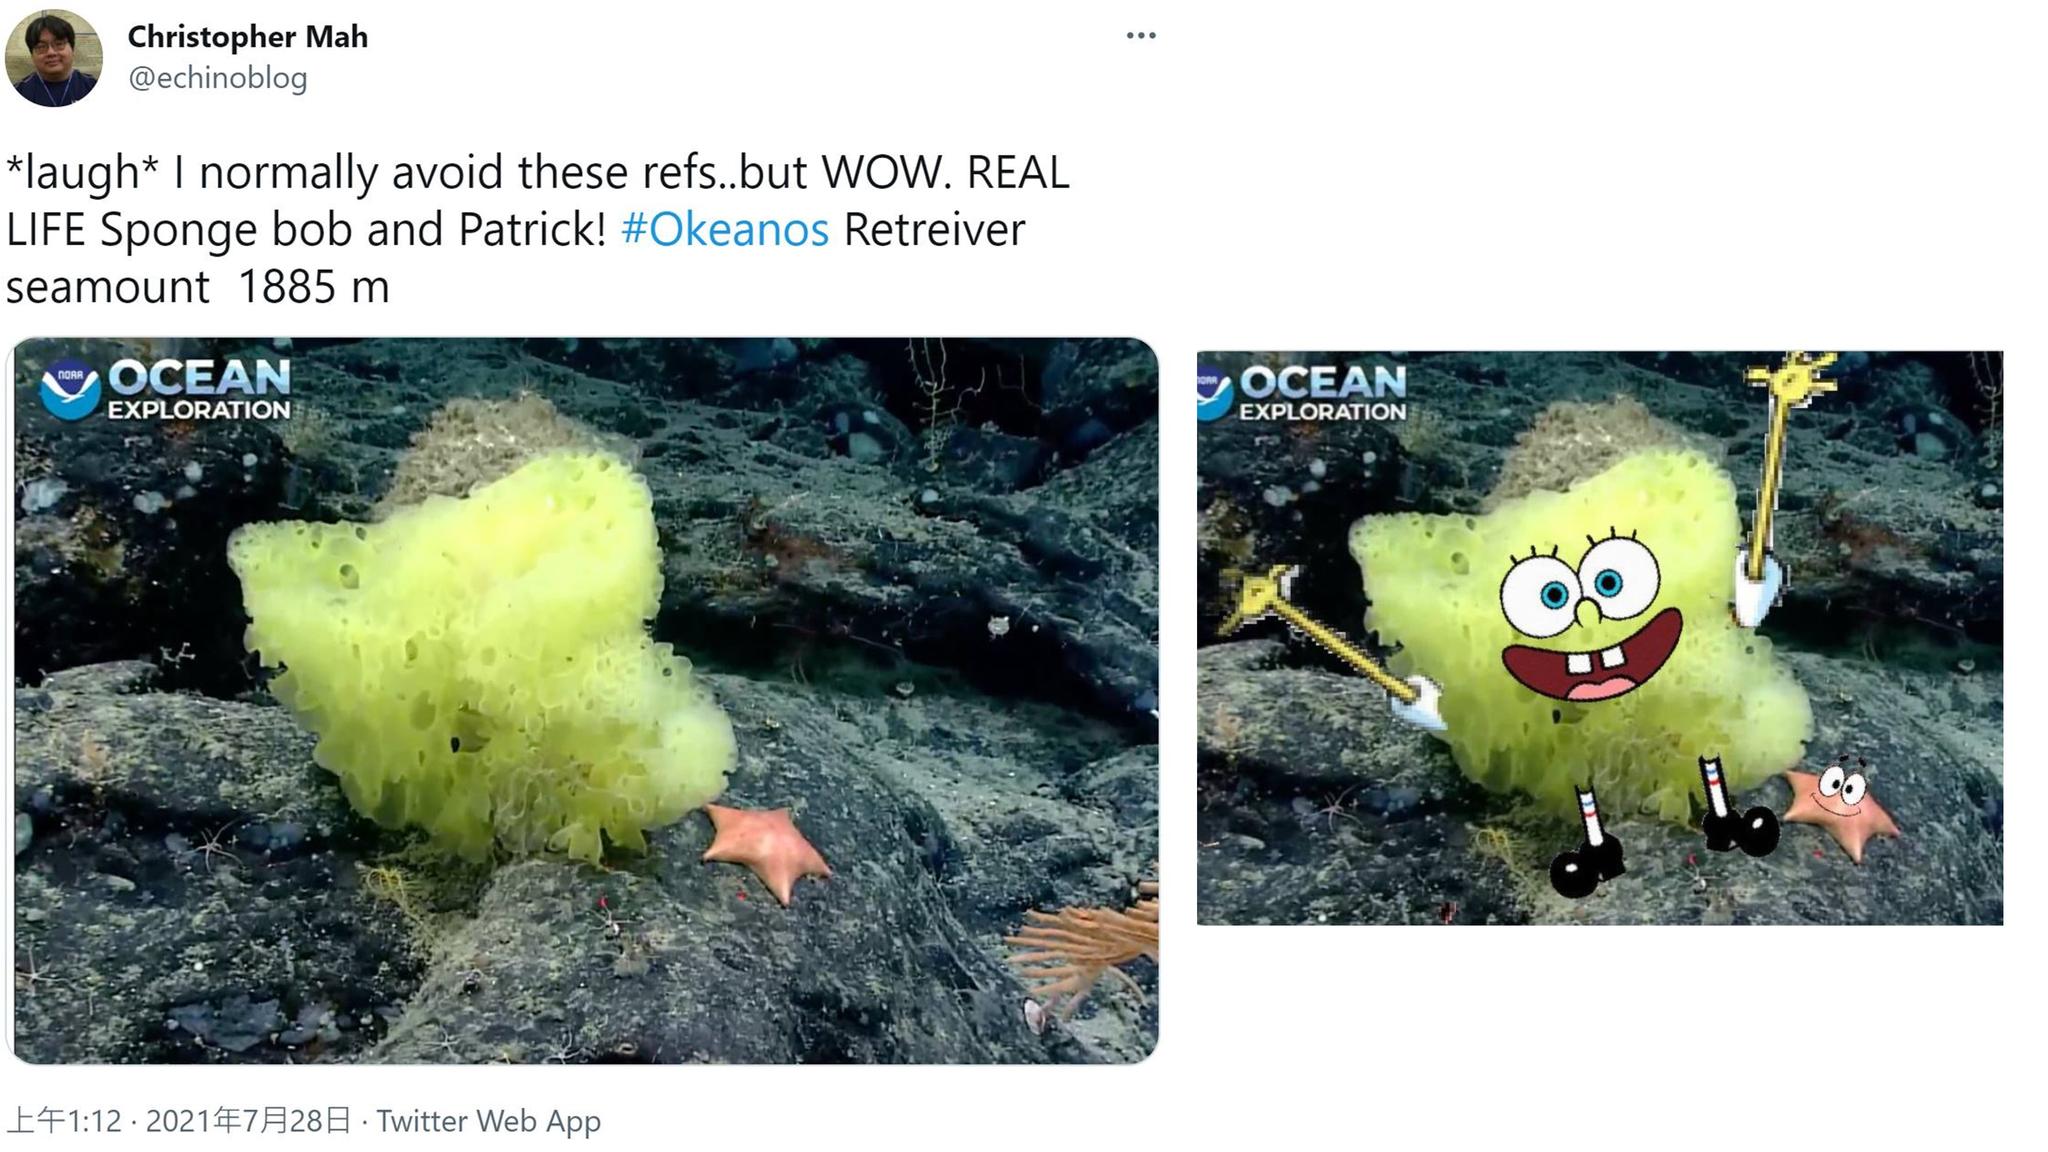Click the tweet timestamp 2021年7月28日

pyautogui.click(x=249, y=1121)
